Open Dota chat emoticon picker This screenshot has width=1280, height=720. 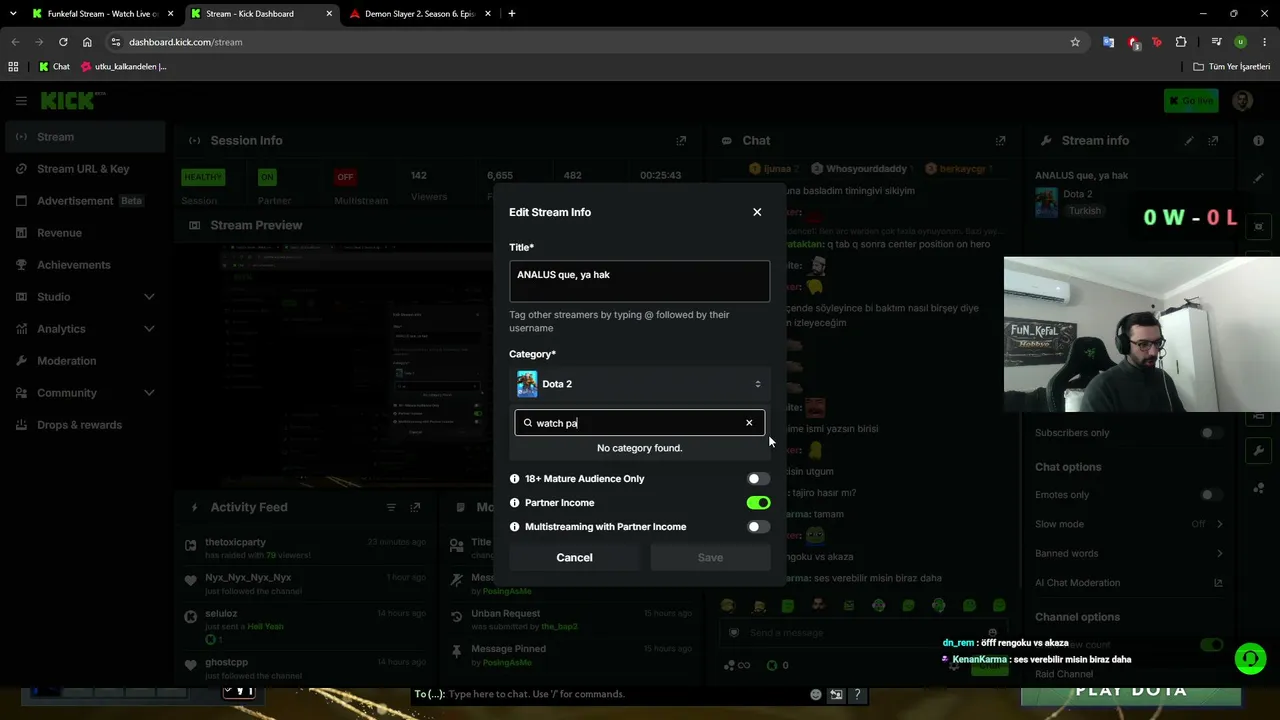tap(816, 694)
